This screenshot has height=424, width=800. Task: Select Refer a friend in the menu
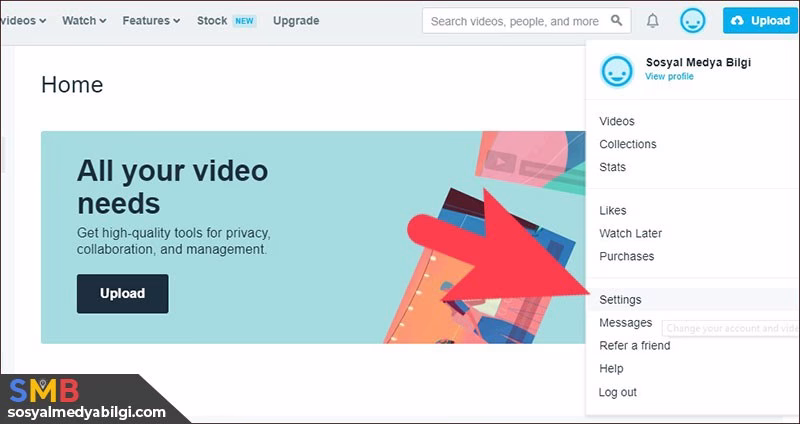(635, 346)
